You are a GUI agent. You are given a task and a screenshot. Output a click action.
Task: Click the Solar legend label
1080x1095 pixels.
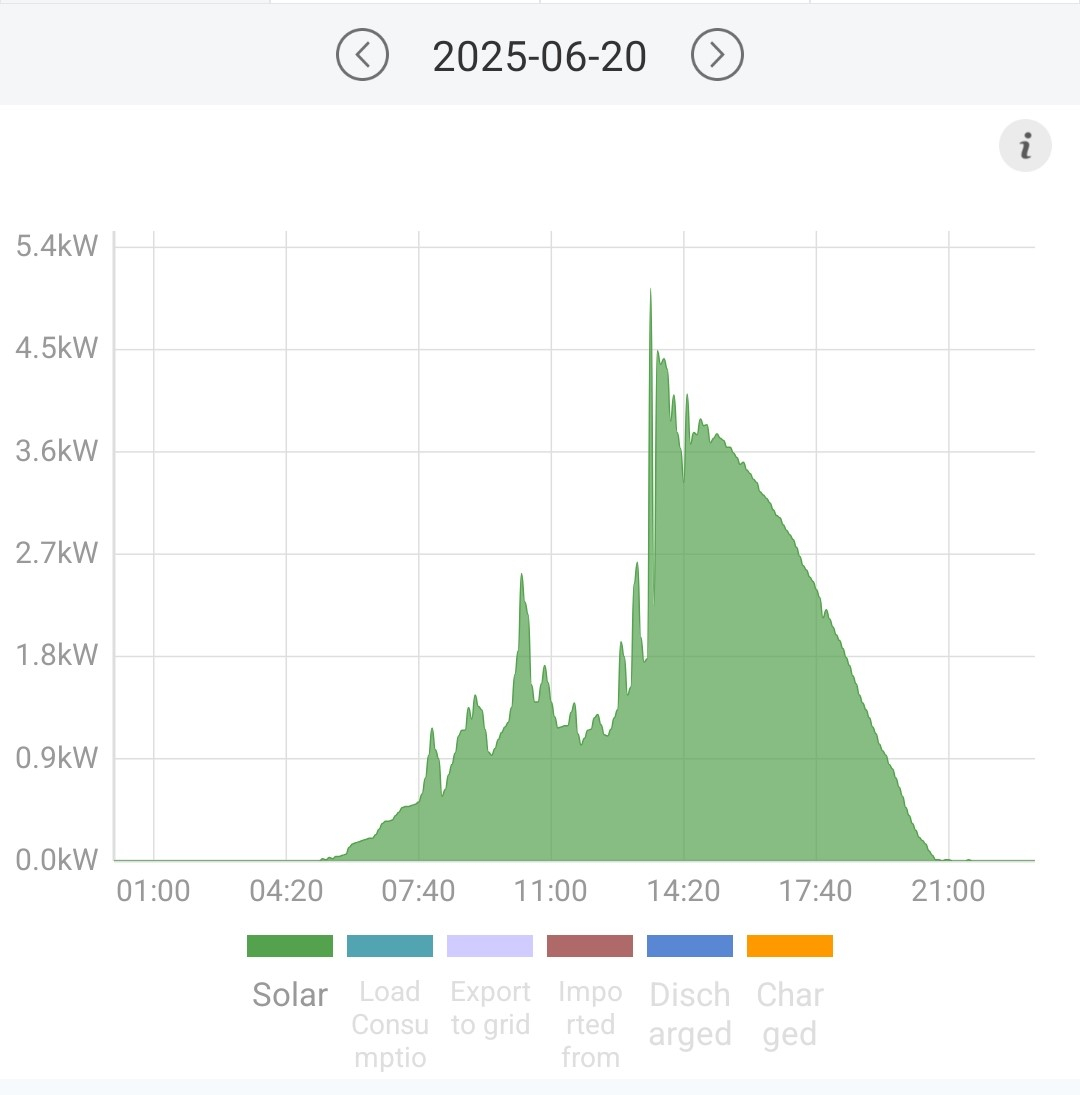pos(290,994)
